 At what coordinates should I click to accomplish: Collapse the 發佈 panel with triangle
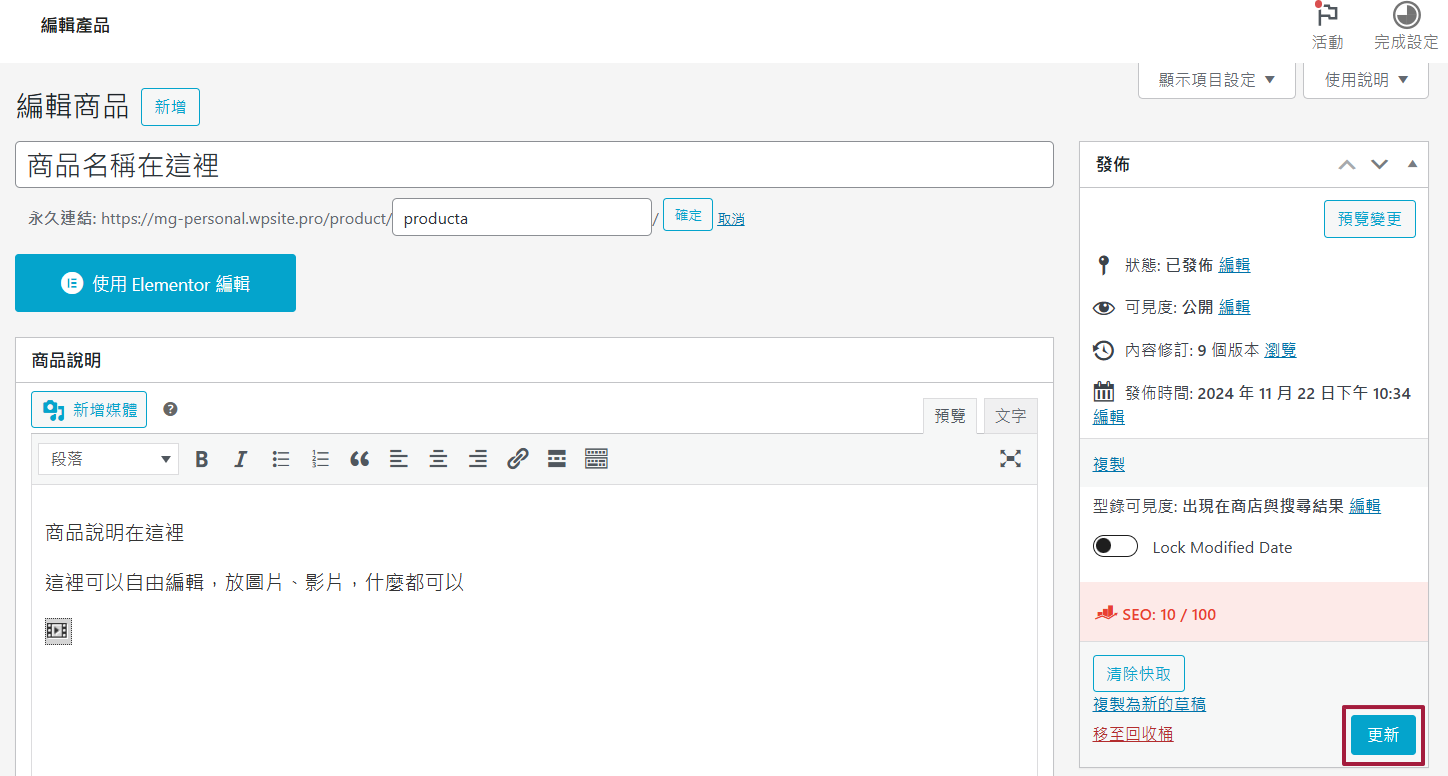1412,164
